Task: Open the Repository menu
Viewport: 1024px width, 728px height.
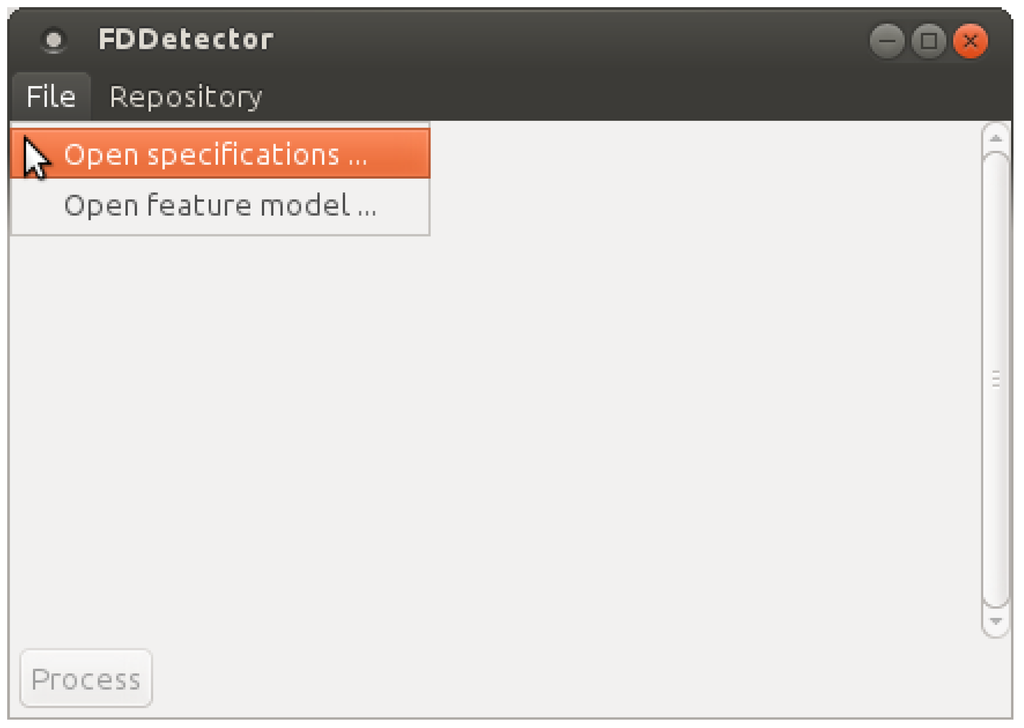Action: tap(185, 97)
